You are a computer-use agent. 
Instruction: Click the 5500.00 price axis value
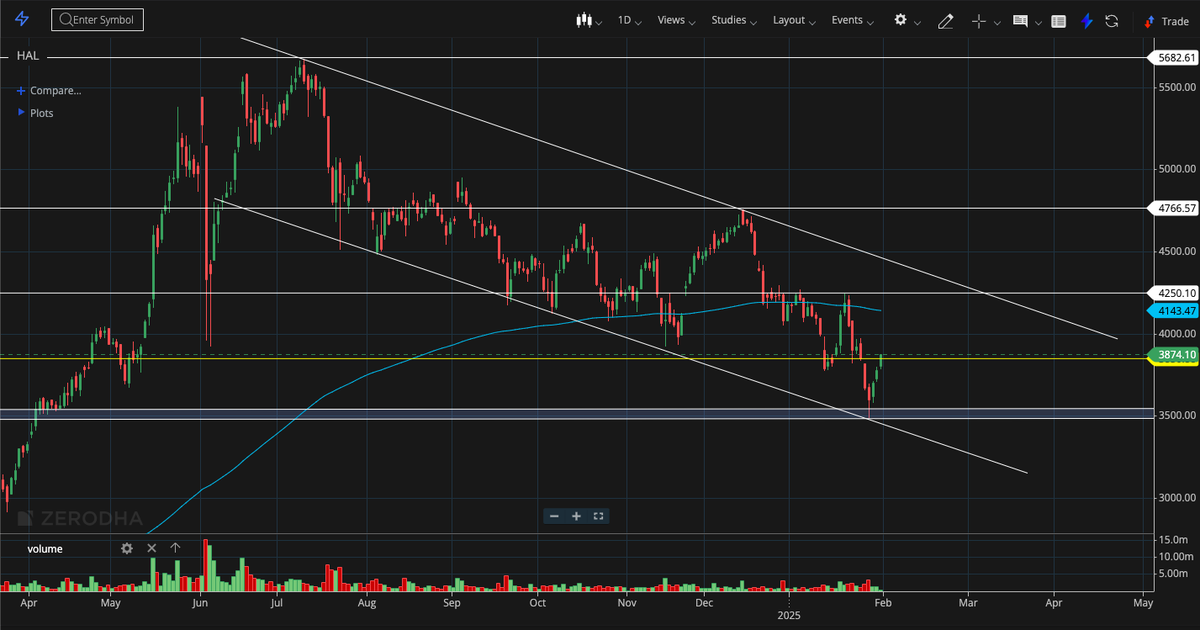tap(1177, 88)
